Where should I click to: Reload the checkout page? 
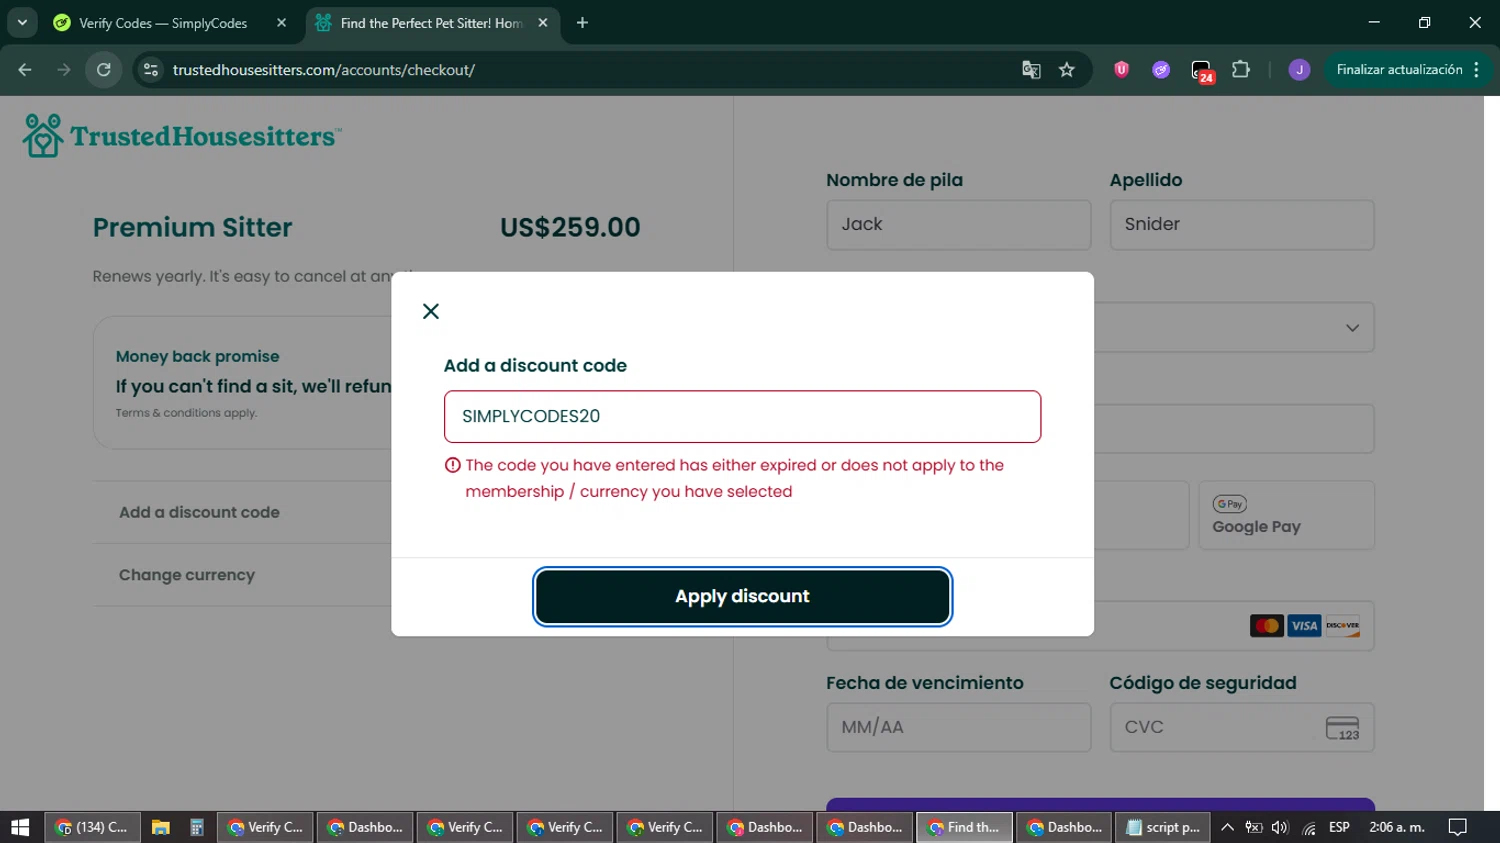pos(104,70)
